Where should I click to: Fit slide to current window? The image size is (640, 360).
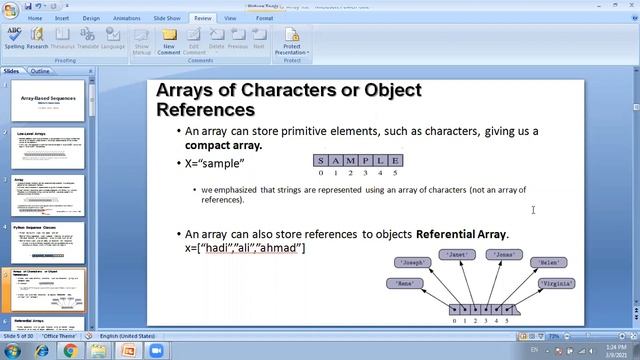(x=633, y=336)
